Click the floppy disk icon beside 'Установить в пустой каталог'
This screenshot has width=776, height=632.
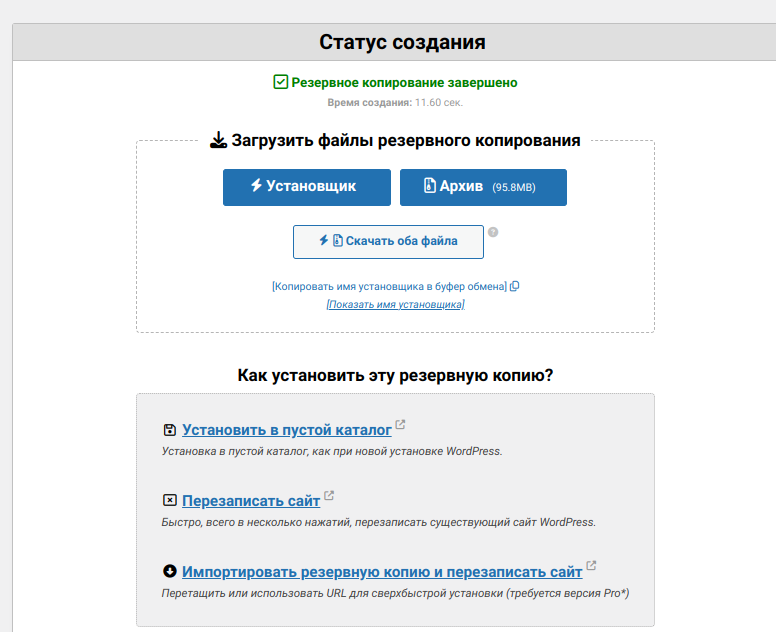click(x=169, y=430)
